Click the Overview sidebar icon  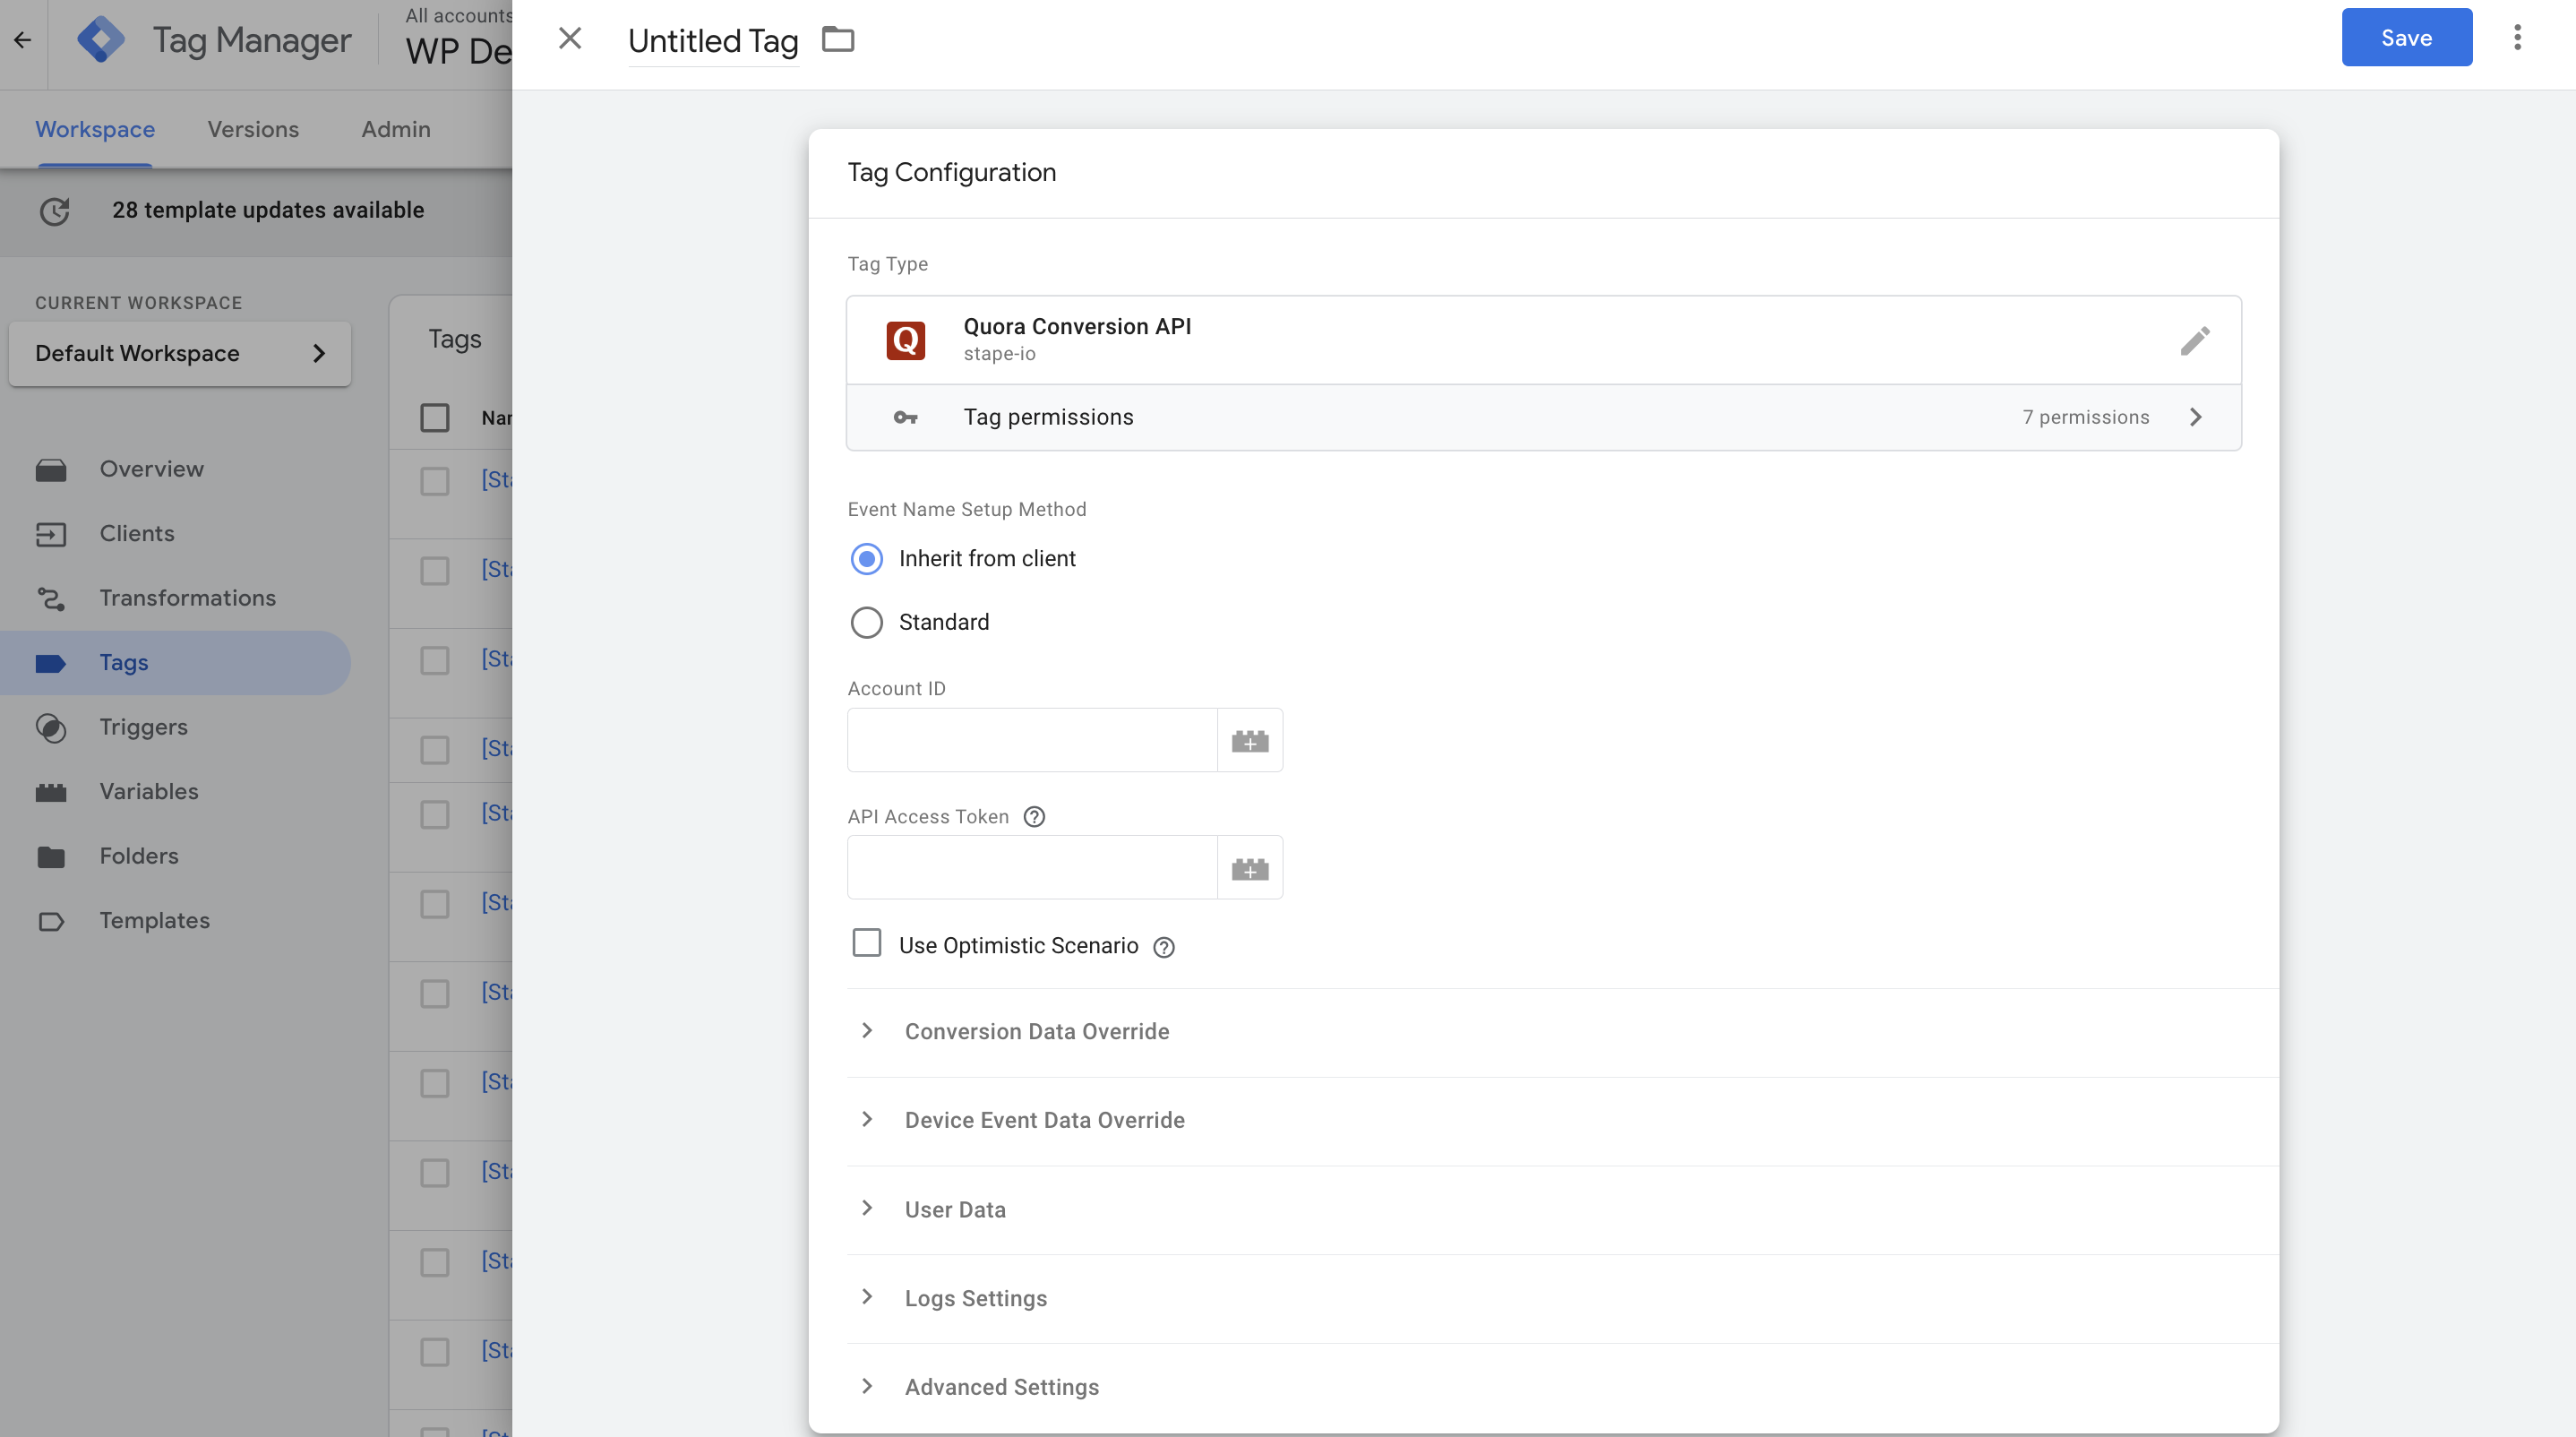51,470
